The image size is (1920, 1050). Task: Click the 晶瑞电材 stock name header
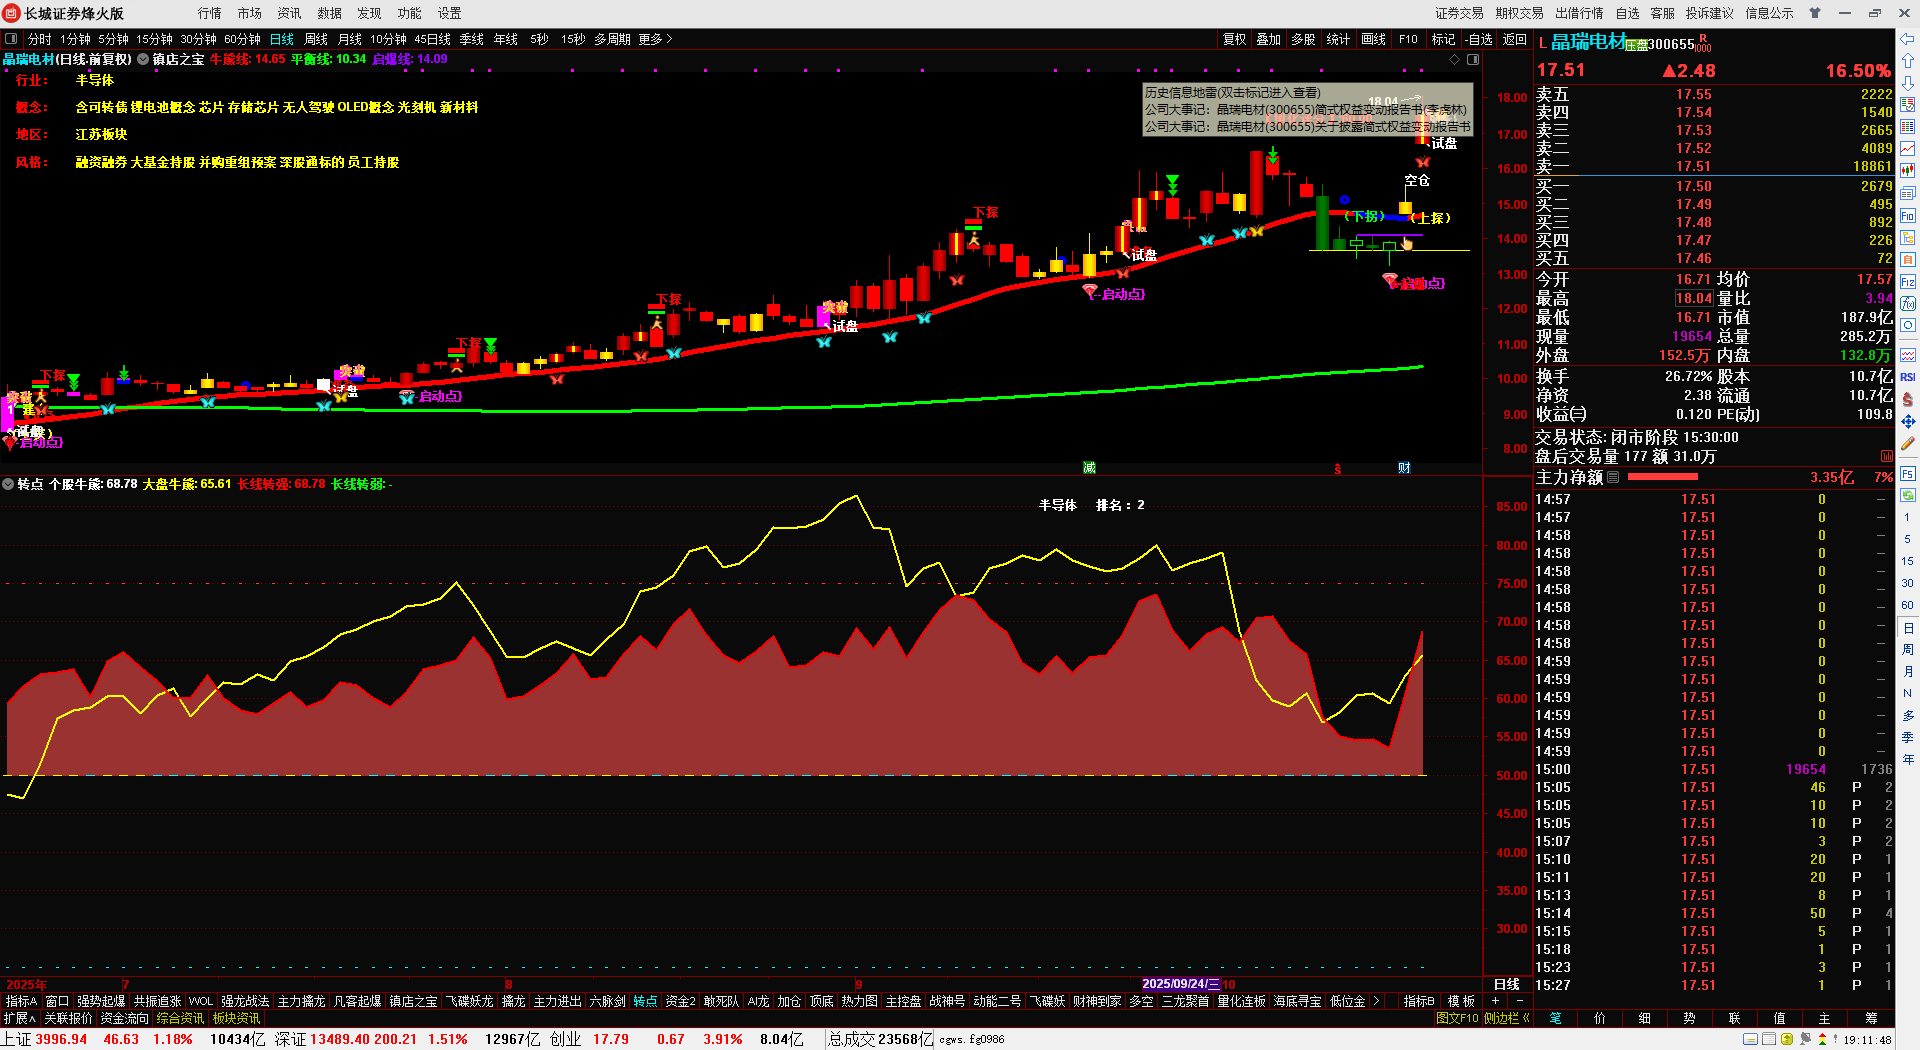tap(1589, 42)
